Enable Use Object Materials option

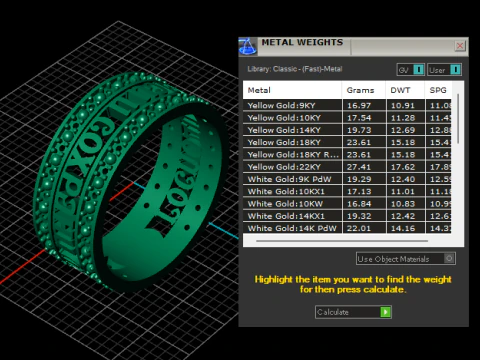click(449, 258)
